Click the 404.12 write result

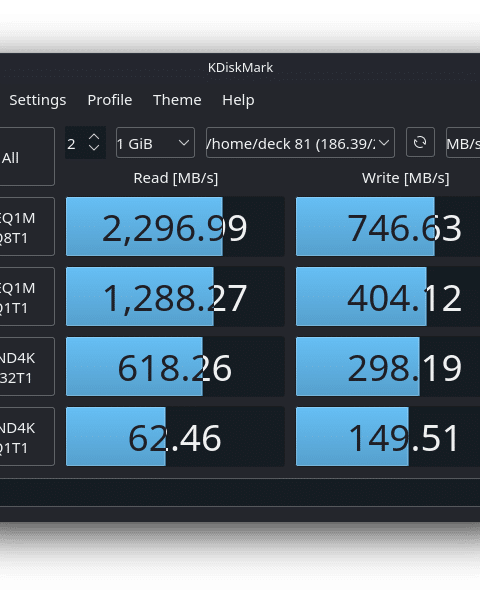pos(388,296)
